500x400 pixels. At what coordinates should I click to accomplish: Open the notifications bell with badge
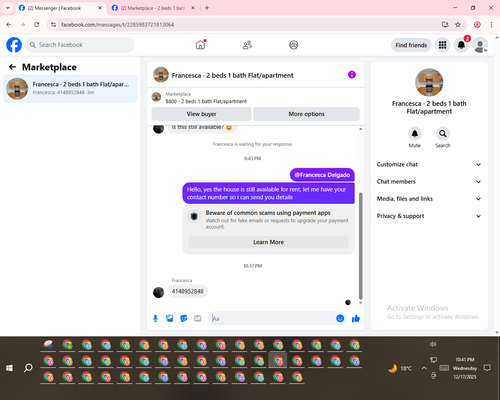click(461, 45)
